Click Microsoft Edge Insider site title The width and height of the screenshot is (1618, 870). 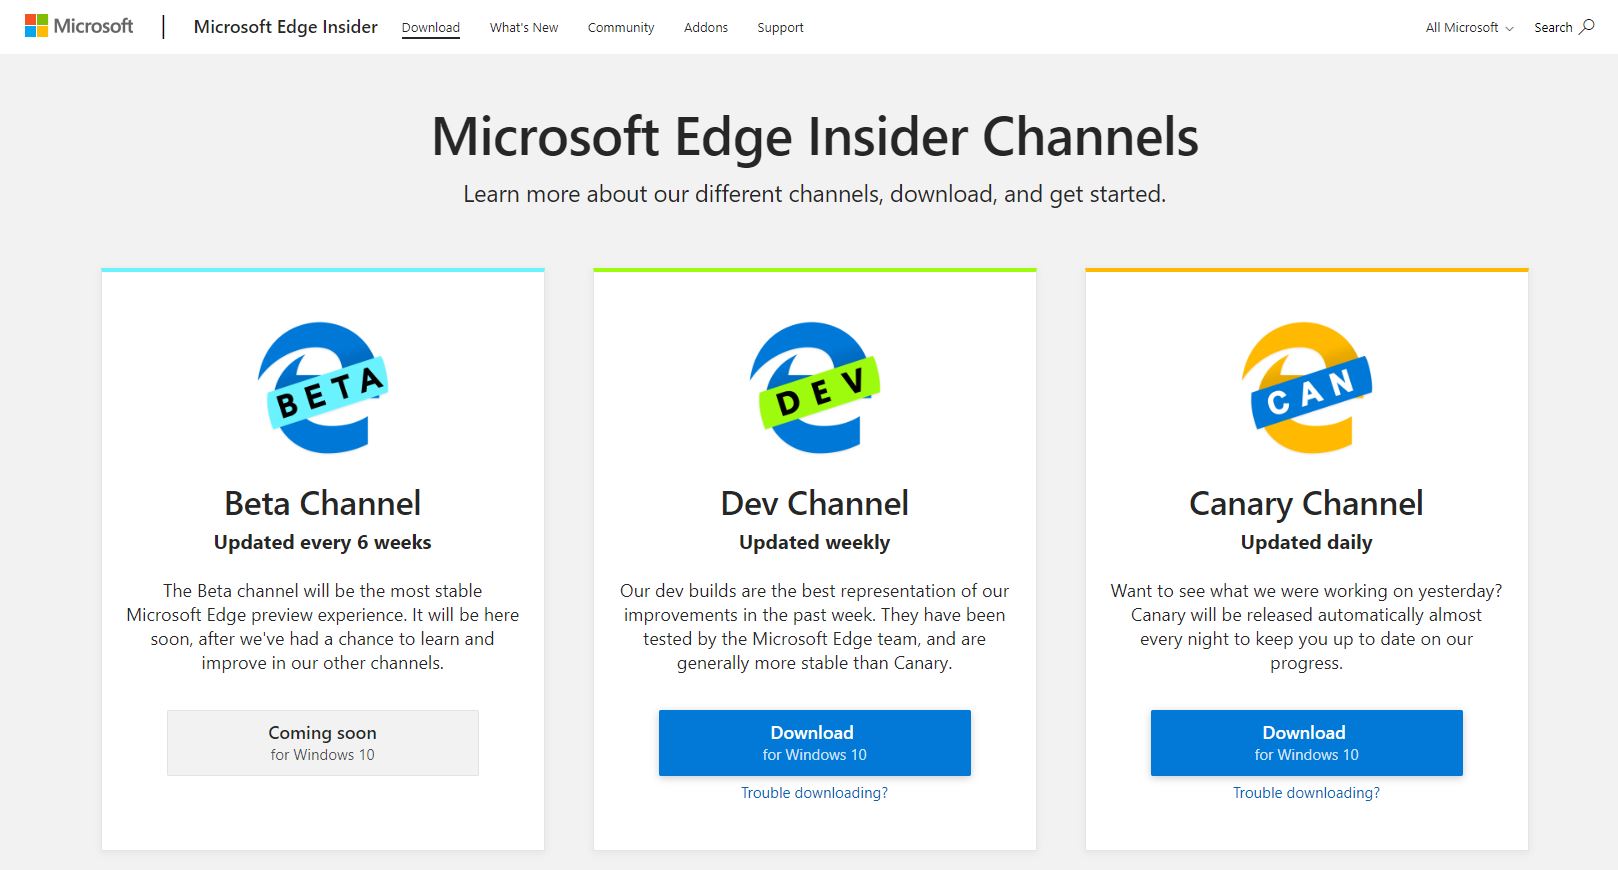point(286,27)
